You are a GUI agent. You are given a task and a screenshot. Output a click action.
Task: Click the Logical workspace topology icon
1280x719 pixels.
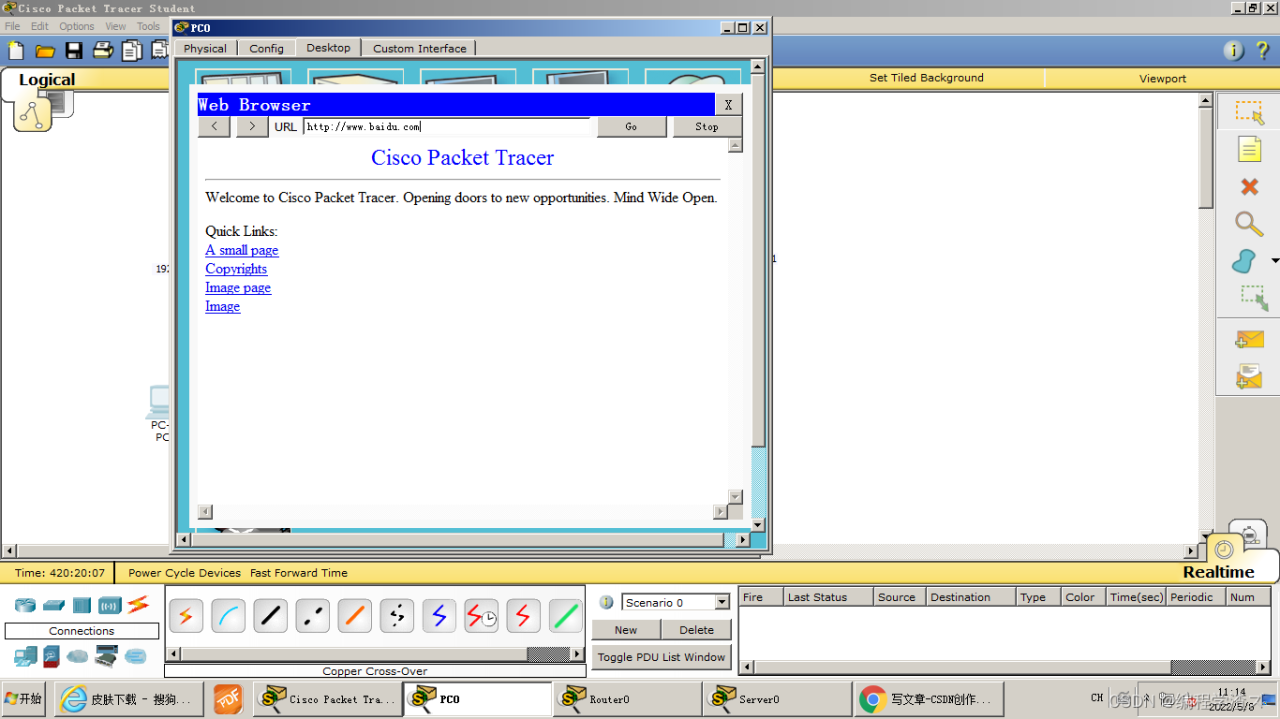(33, 114)
